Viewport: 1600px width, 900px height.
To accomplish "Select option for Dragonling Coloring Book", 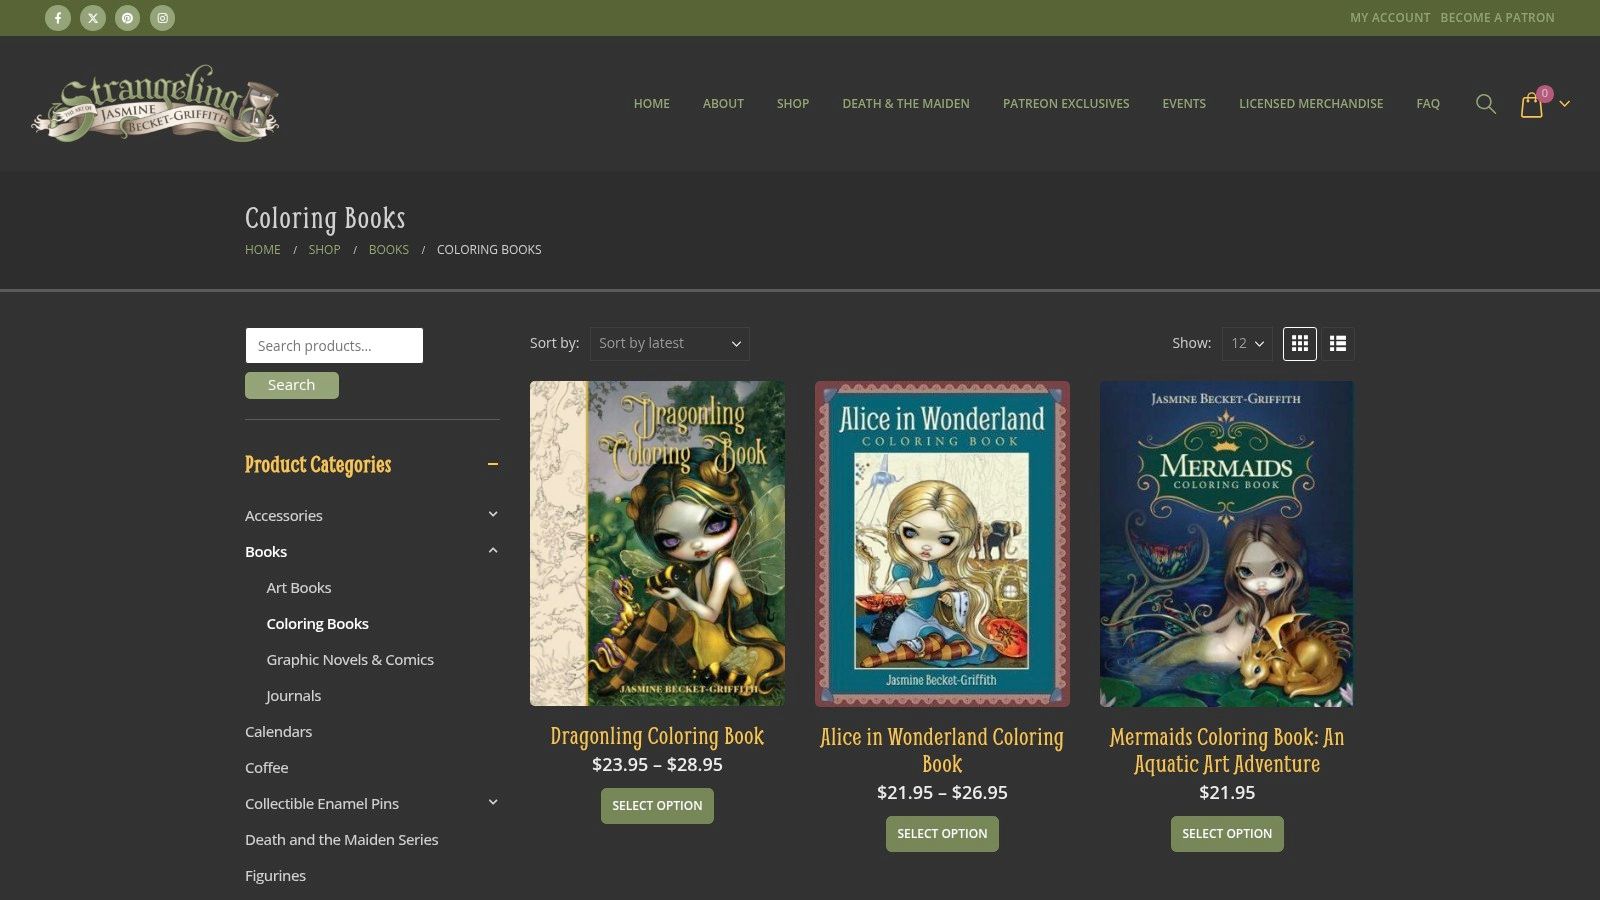I will [x=657, y=806].
